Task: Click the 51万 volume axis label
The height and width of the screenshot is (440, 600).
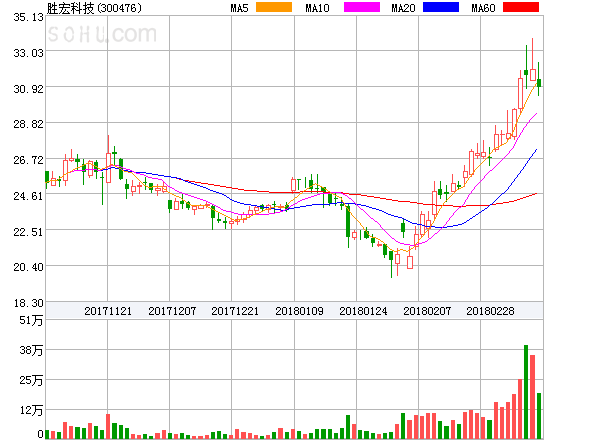Action: pyautogui.click(x=31, y=320)
